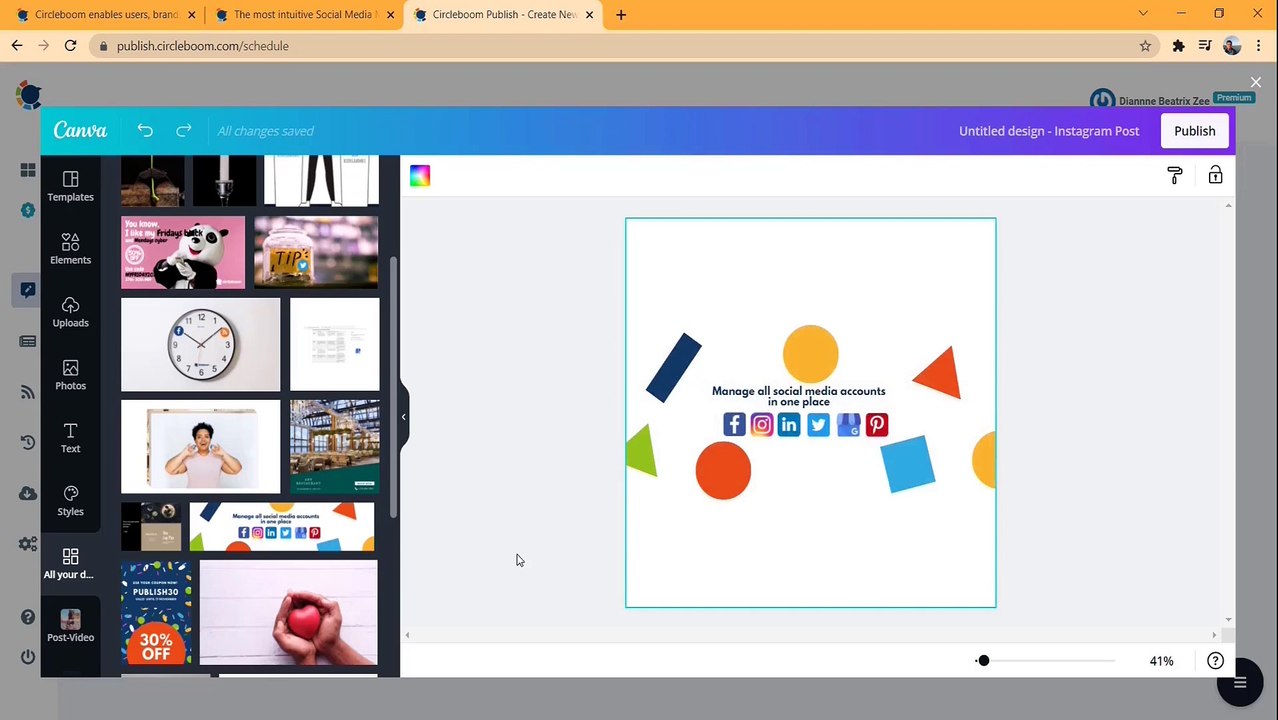1278x720 pixels.
Task: Select the Tips jar design thumbnail
Action: (x=316, y=252)
